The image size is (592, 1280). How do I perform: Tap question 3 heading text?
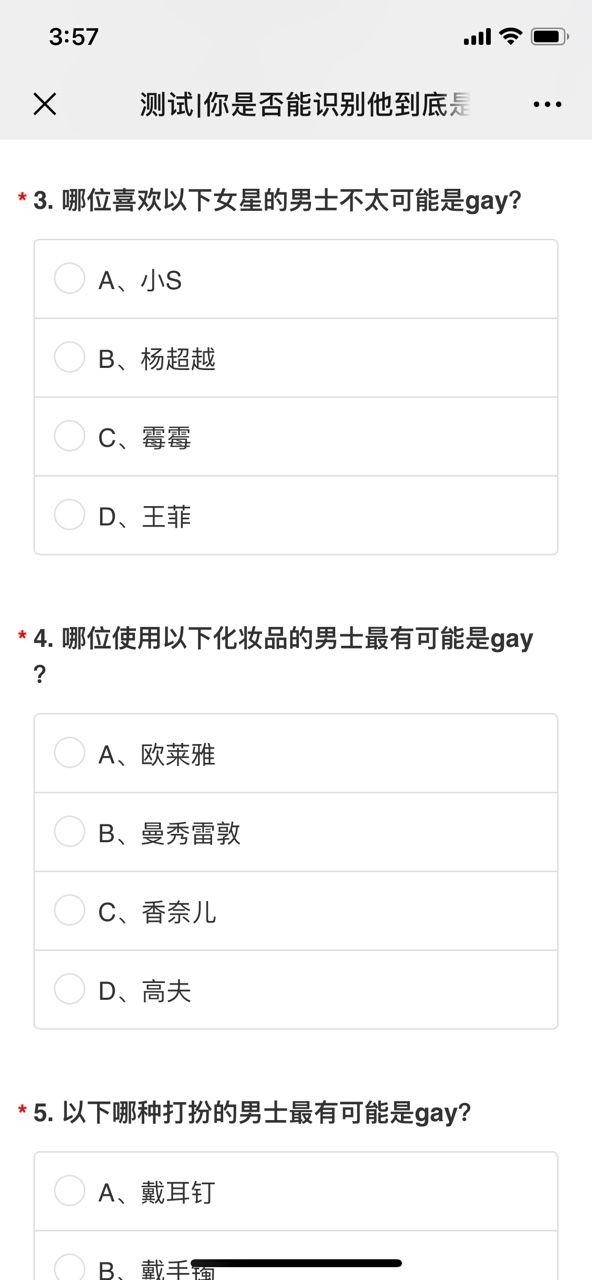click(x=278, y=201)
